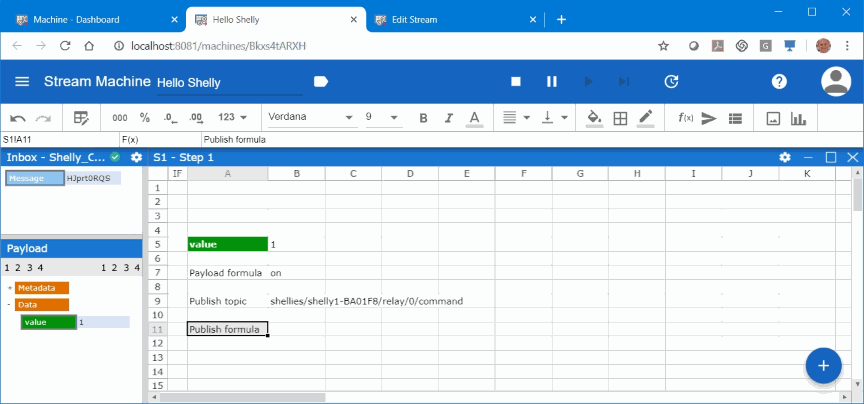
Task: Open the help question mark icon
Action: [779, 82]
